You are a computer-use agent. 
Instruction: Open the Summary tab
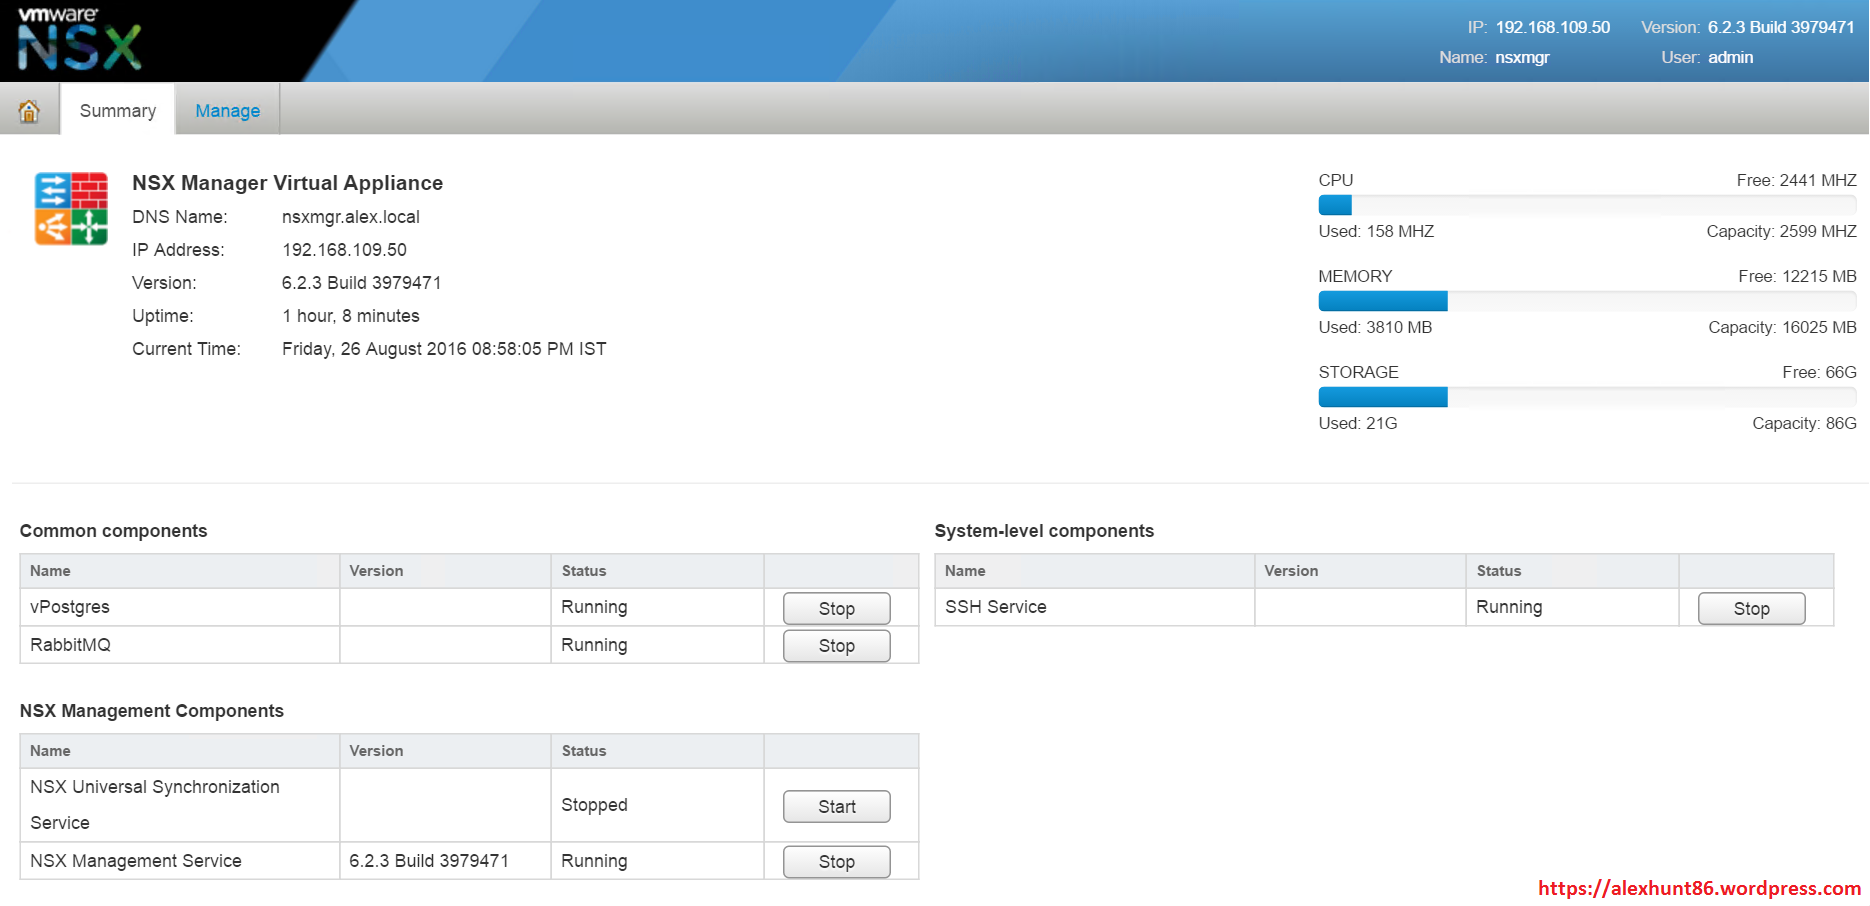click(118, 111)
